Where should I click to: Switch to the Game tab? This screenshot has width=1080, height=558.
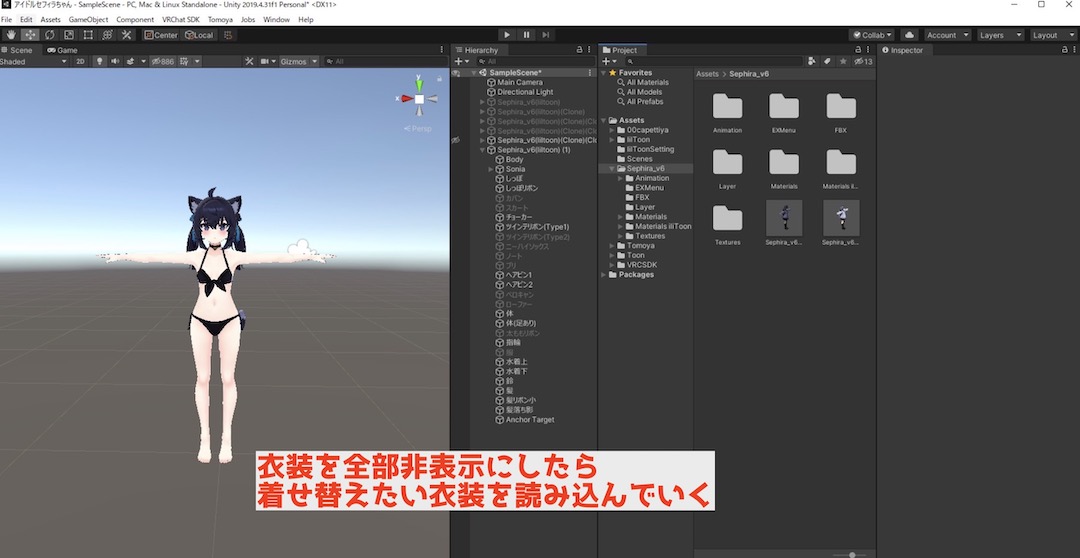(x=62, y=50)
